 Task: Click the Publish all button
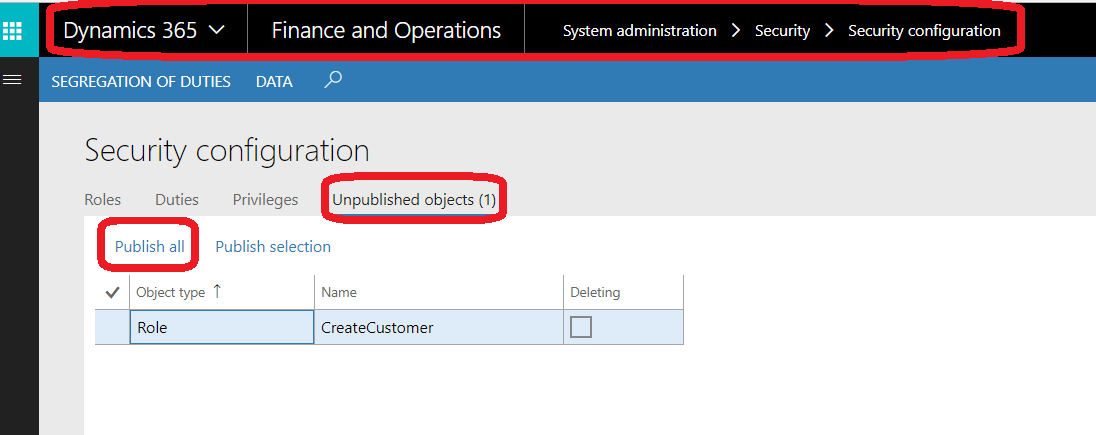[150, 246]
